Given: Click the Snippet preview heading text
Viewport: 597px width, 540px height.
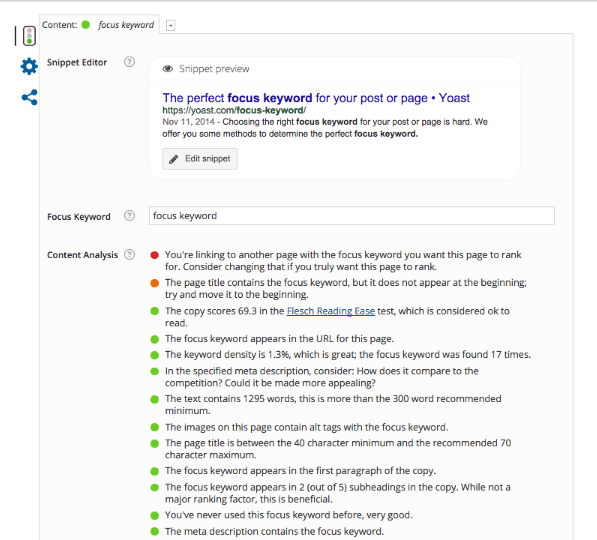Looking at the screenshot, I should [214, 69].
